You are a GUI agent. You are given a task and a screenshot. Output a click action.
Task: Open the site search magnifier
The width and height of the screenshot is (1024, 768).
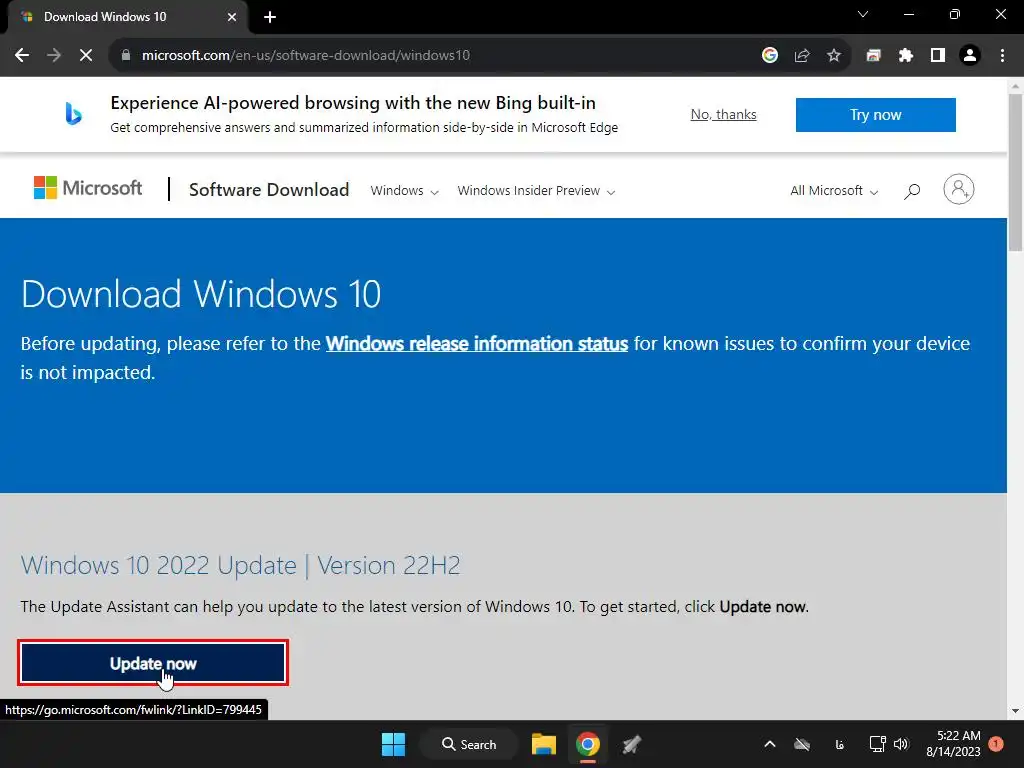click(912, 191)
